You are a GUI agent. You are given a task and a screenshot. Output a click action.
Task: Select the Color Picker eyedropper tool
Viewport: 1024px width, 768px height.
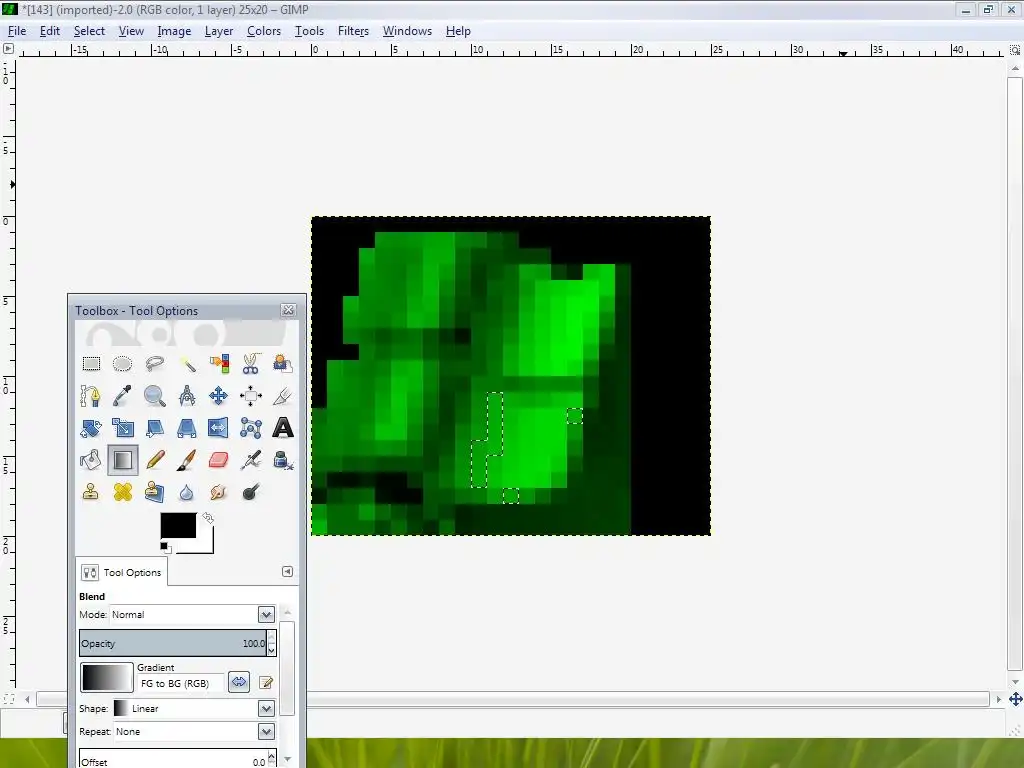pos(122,396)
